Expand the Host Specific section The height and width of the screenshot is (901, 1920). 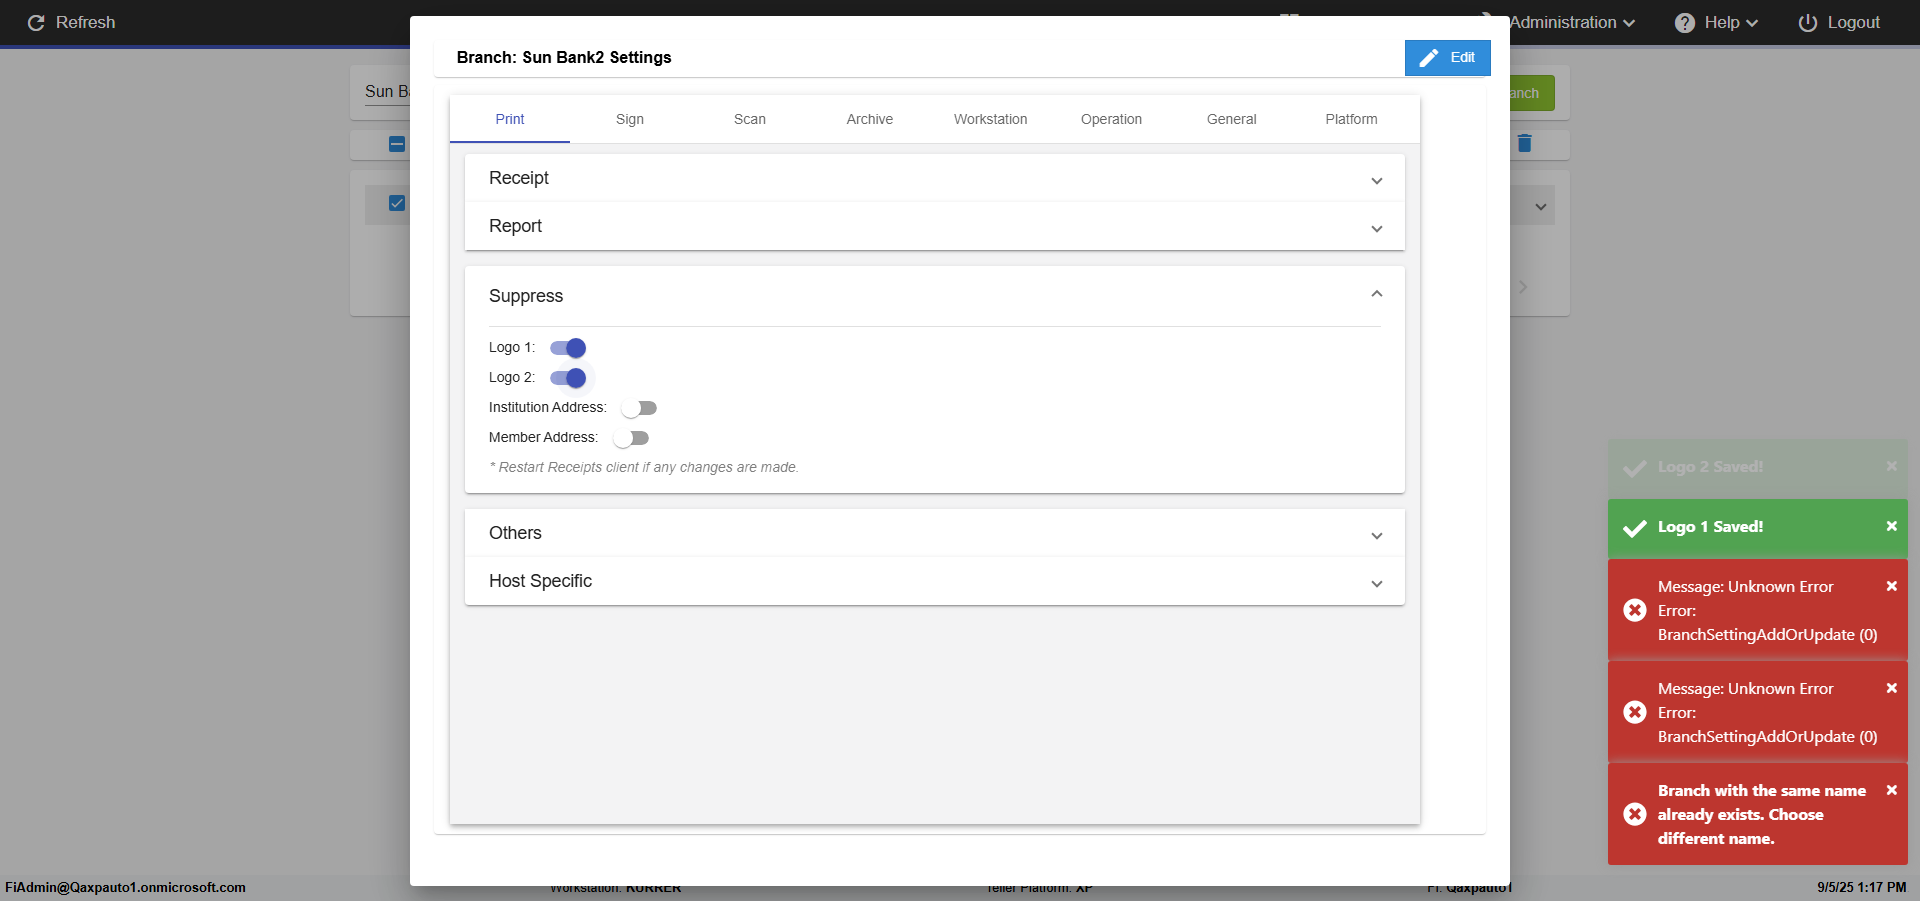(934, 581)
